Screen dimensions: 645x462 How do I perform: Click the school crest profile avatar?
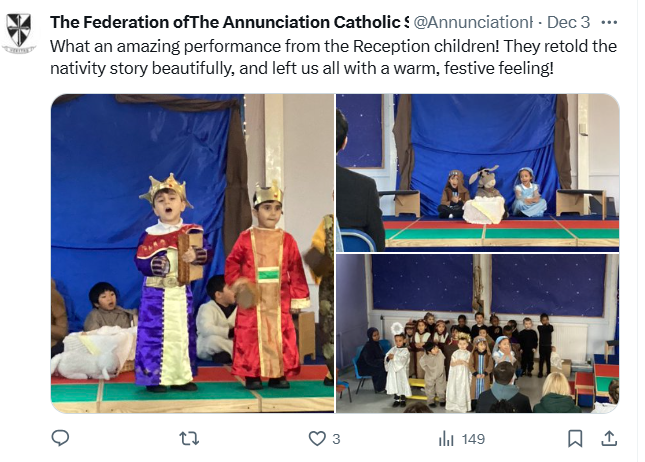pyautogui.click(x=19, y=33)
